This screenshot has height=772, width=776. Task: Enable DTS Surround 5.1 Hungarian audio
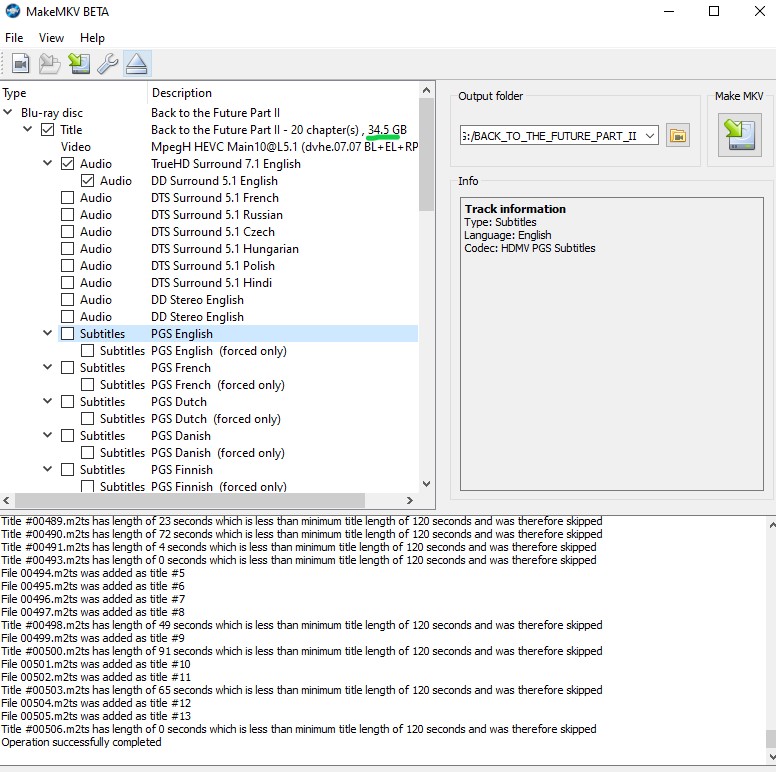67,249
